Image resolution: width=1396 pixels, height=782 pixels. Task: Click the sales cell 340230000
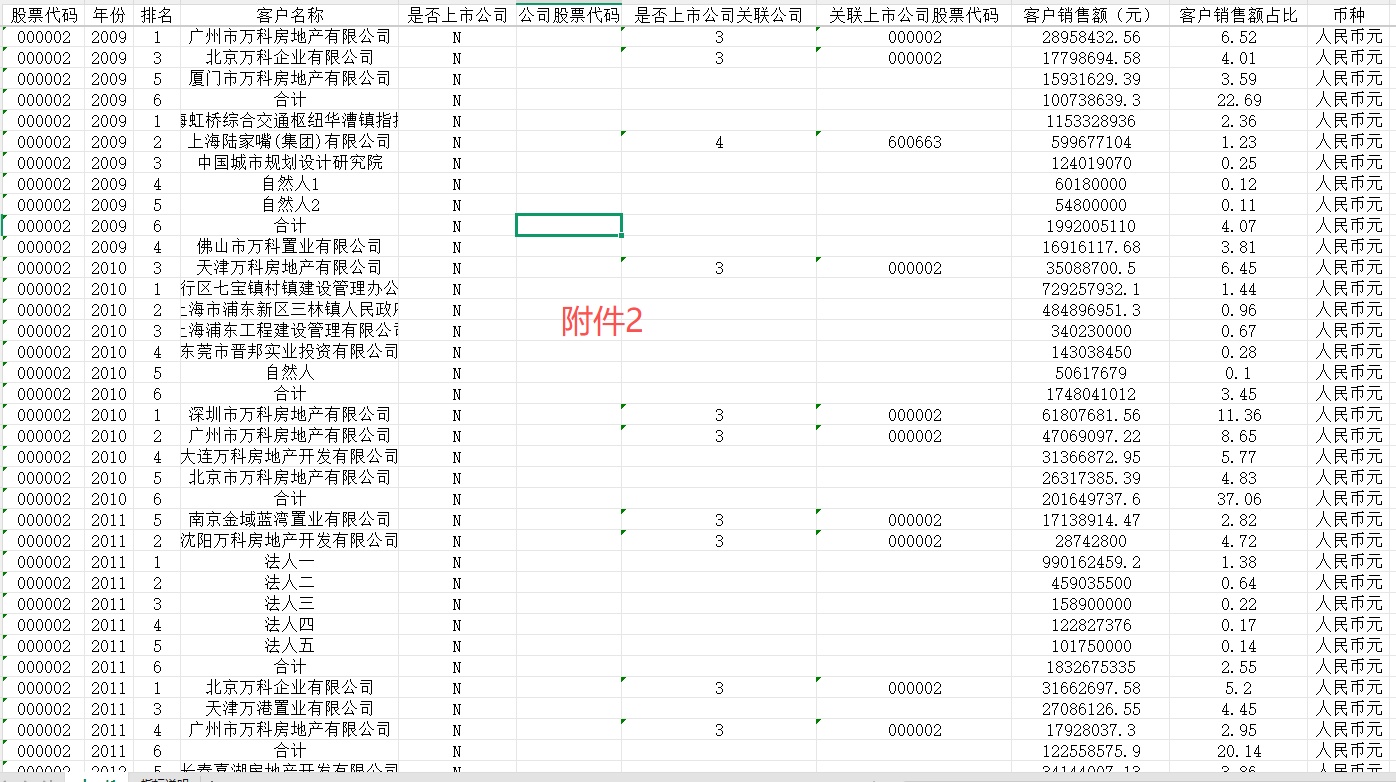pyautogui.click(x=1089, y=331)
